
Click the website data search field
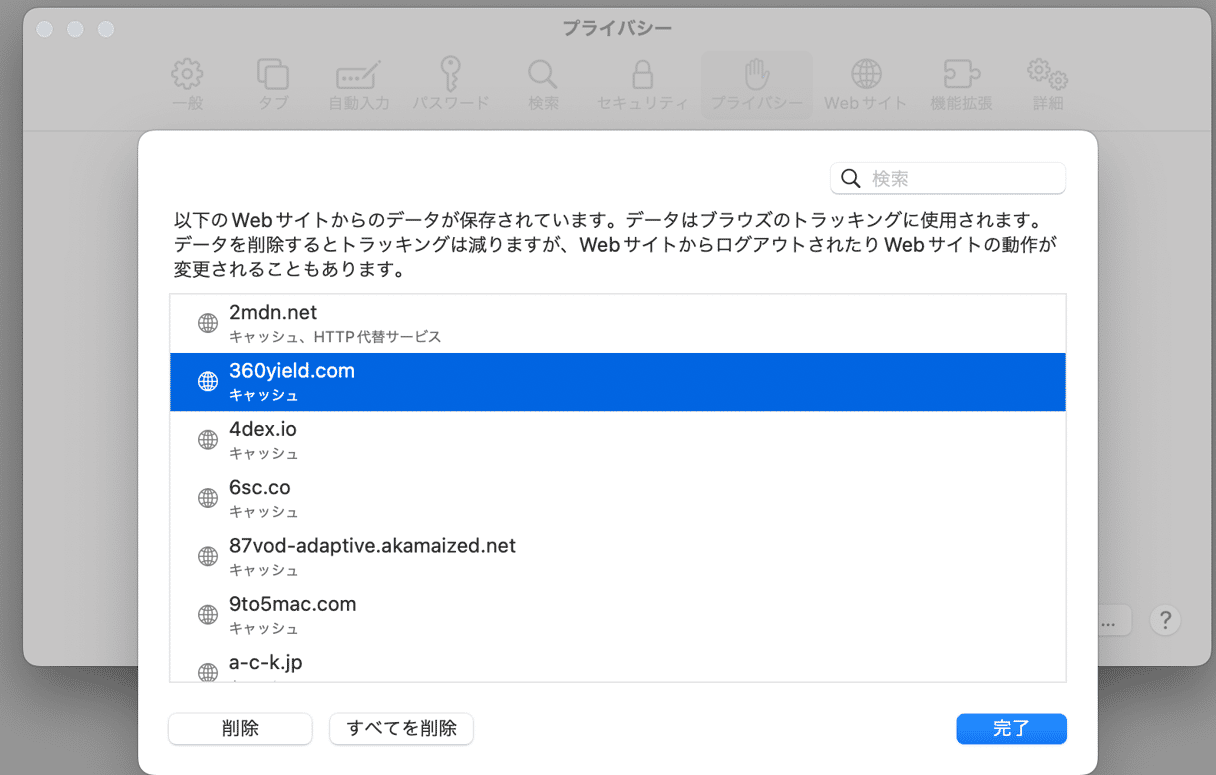[948, 178]
